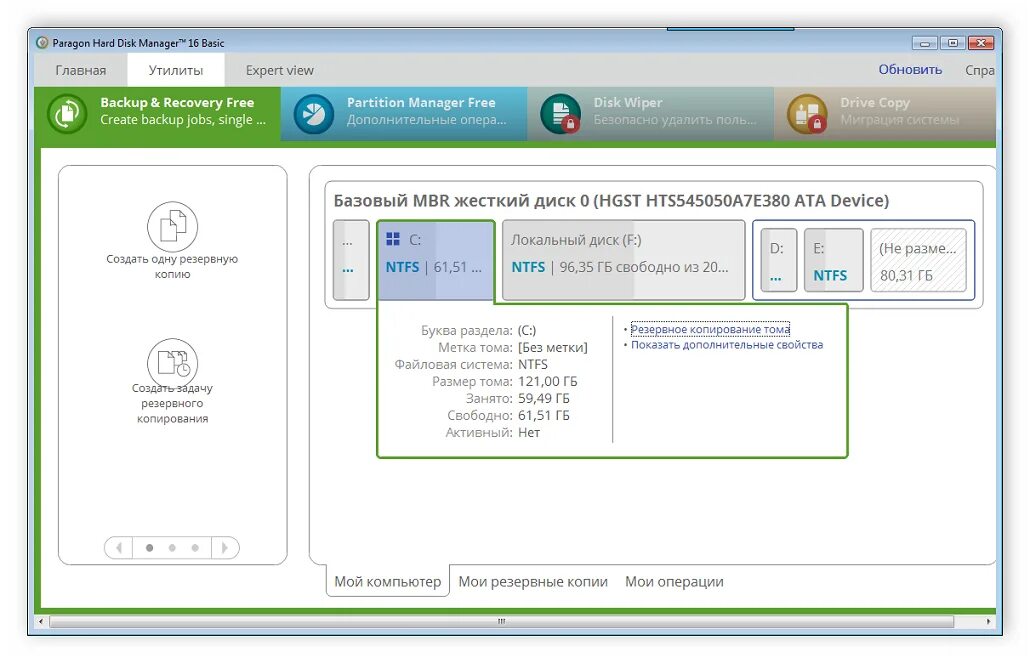
Task: Open the Справка menu at top right
Action: tap(979, 70)
